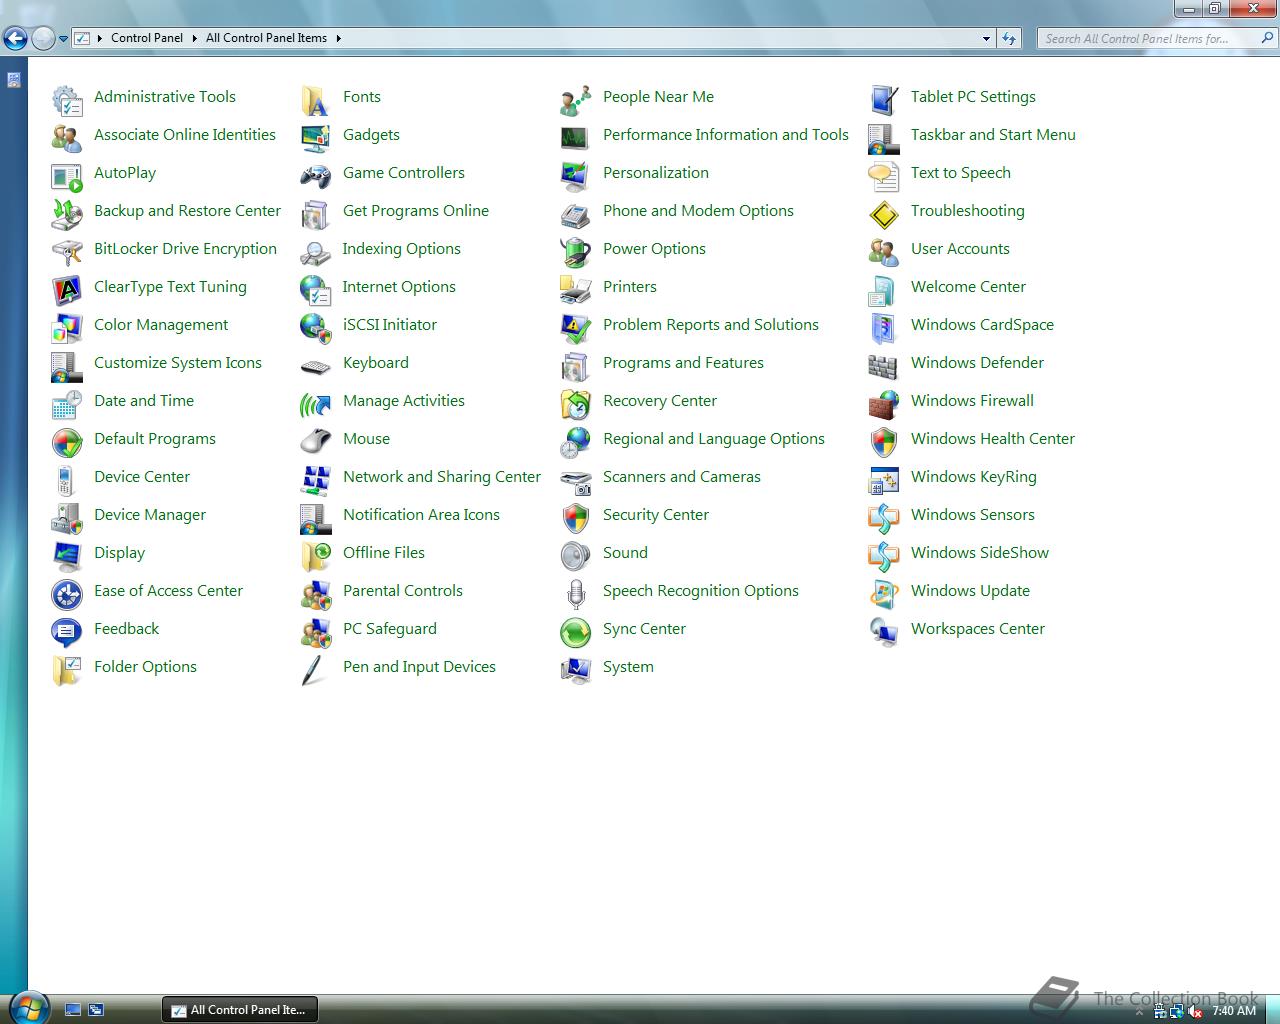Viewport: 1280px width, 1024px height.
Task: Open the Game Controllers icon
Action: [316, 175]
